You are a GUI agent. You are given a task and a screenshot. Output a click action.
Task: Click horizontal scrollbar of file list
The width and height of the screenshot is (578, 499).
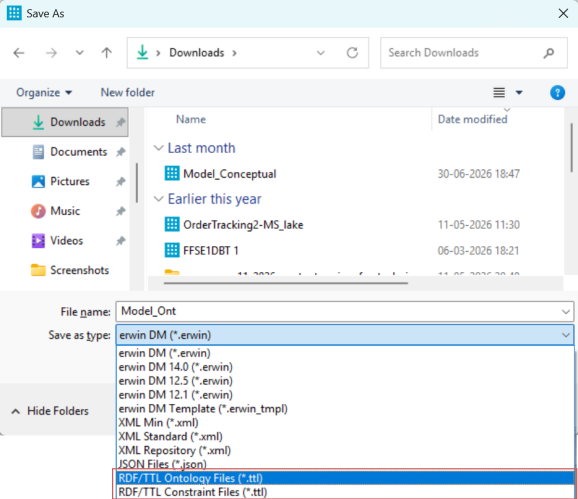click(x=286, y=283)
